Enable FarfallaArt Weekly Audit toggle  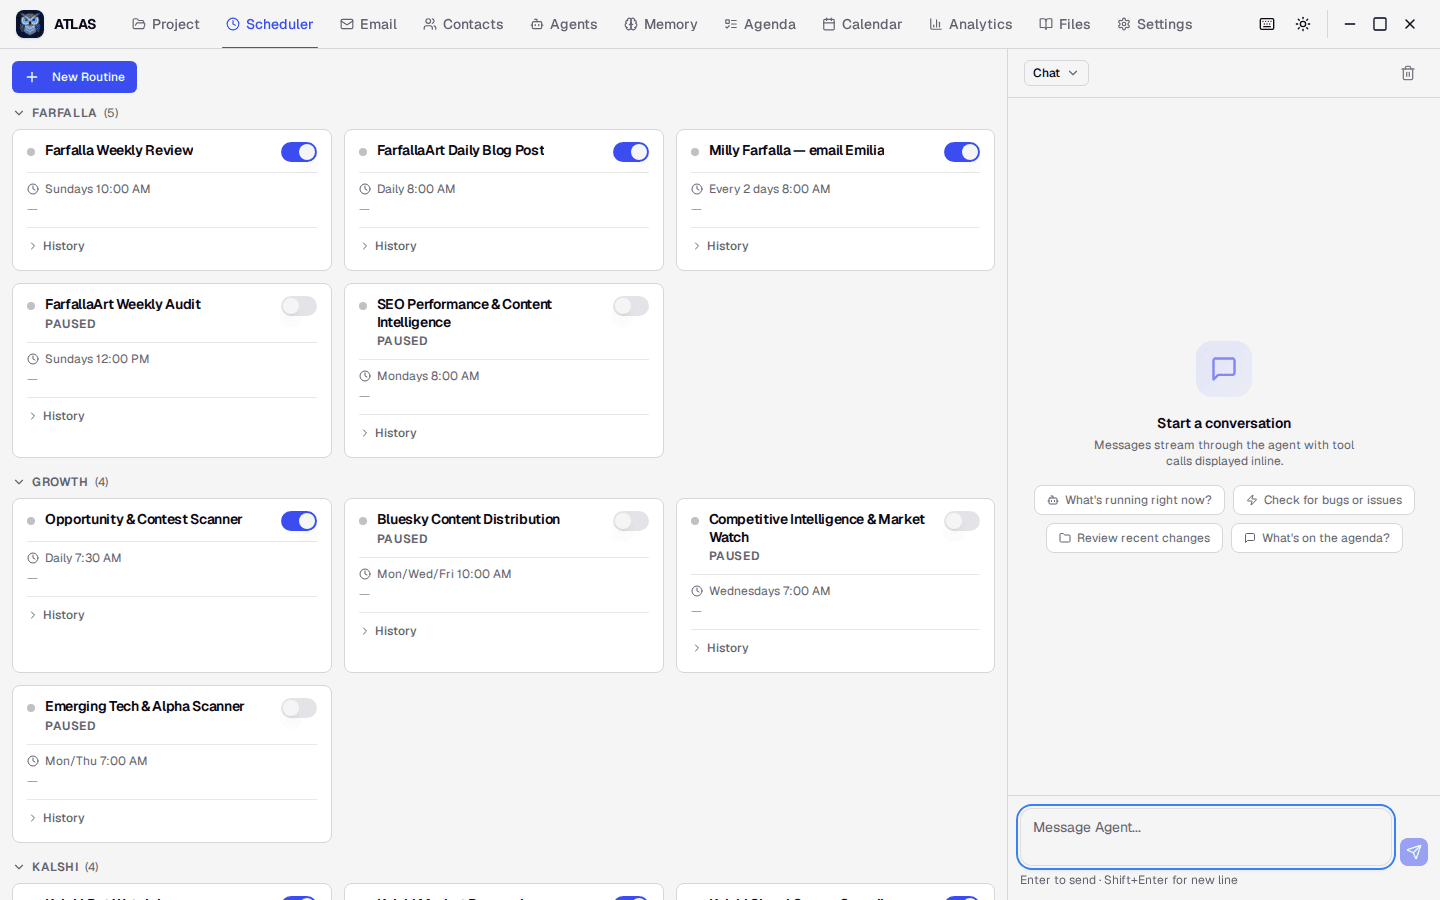click(299, 306)
